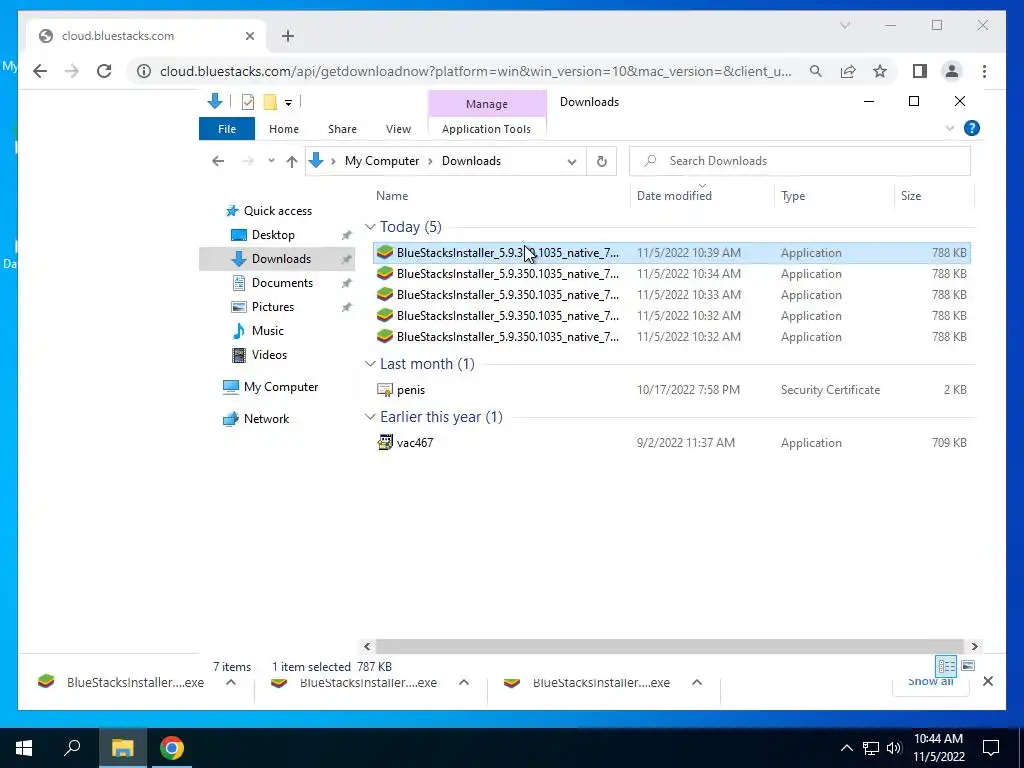The height and width of the screenshot is (768, 1024).
Task: Switch to the View ribbon tab
Action: point(398,129)
